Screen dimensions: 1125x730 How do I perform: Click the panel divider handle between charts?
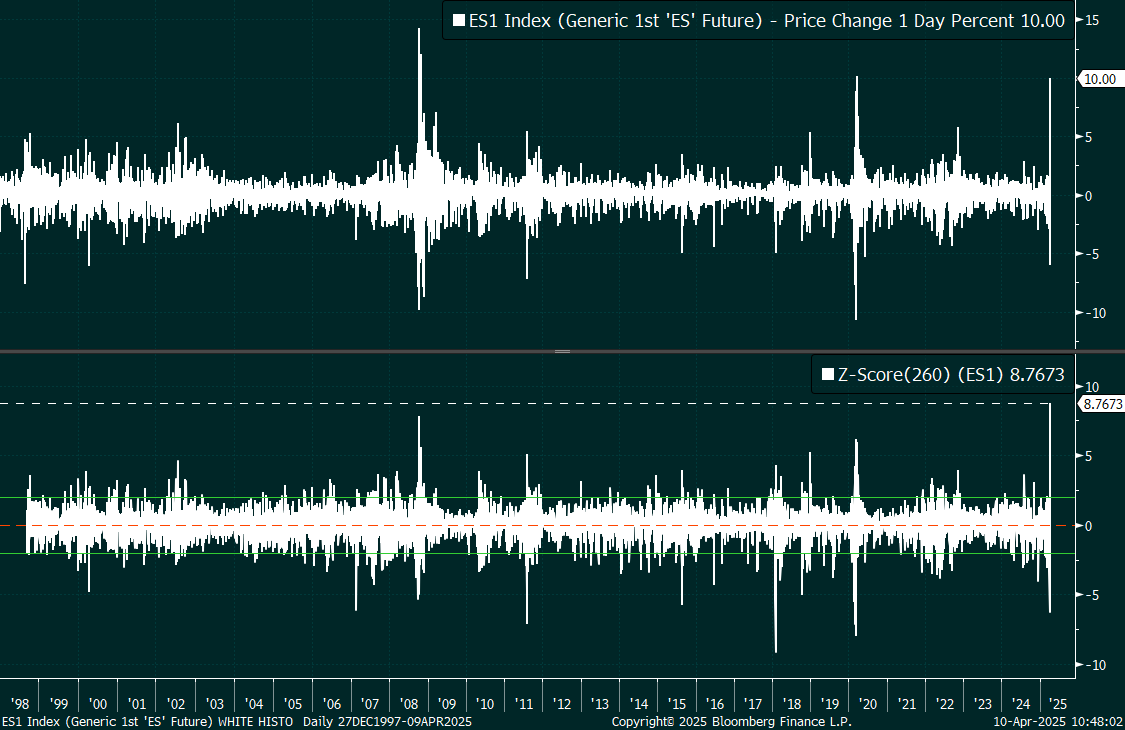click(562, 351)
